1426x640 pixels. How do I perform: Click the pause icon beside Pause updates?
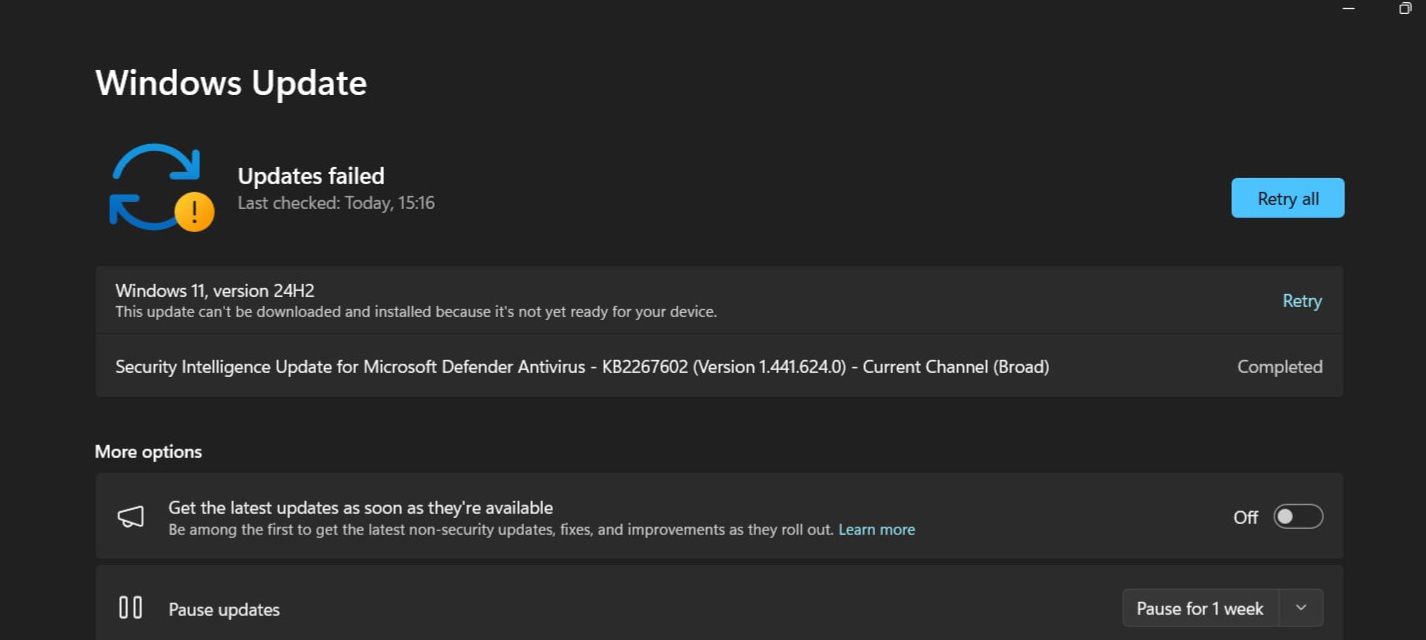131,608
